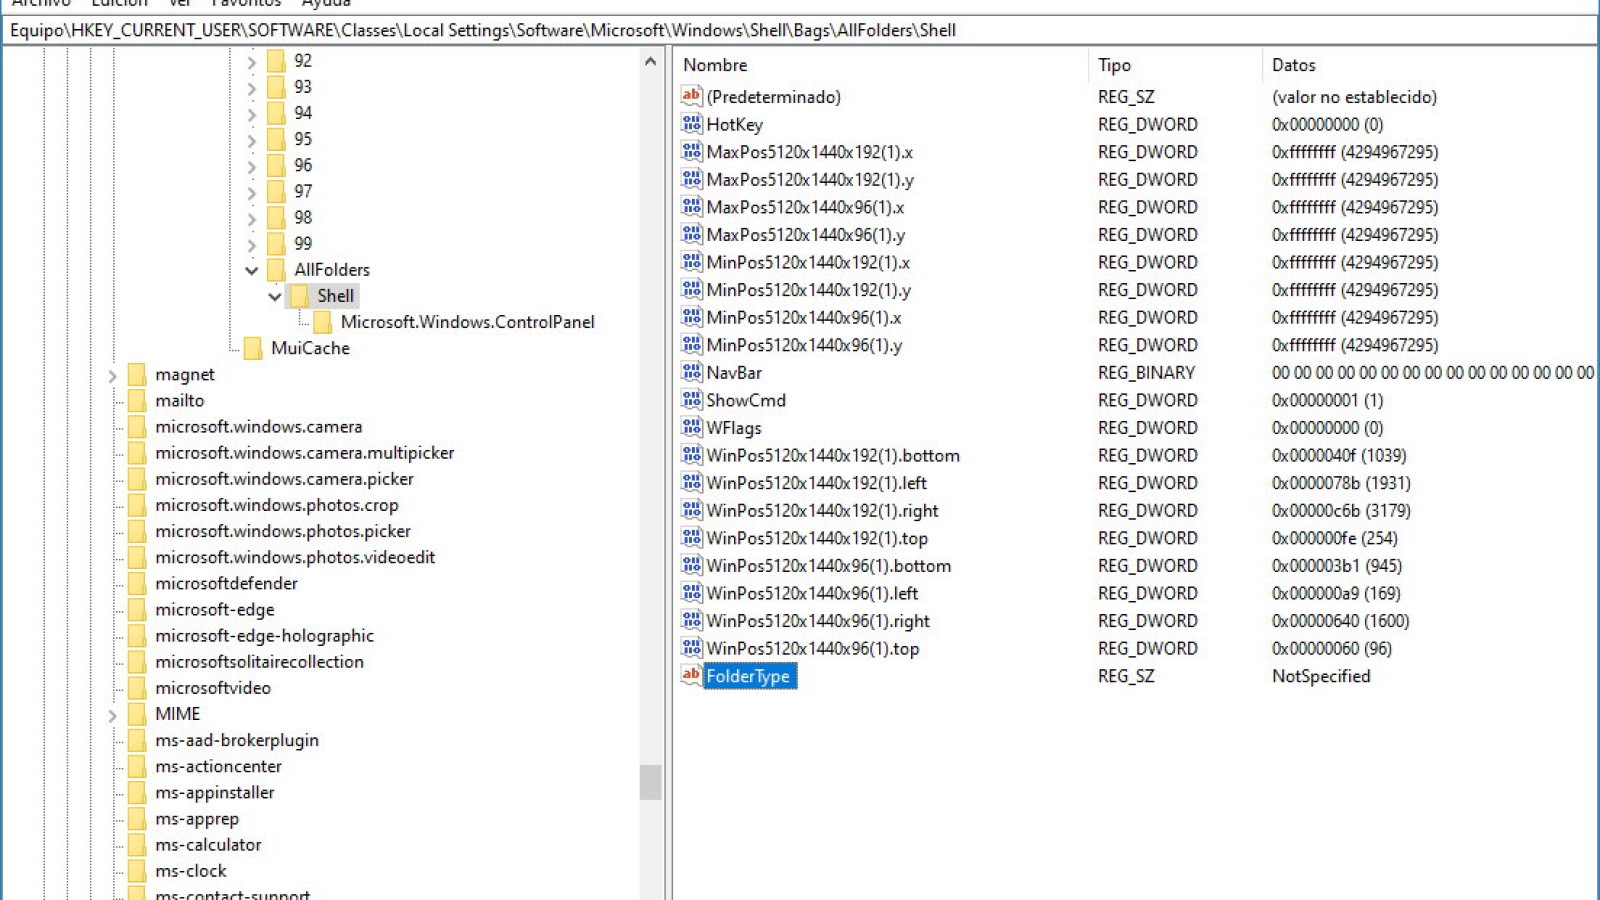
Task: Click the Shell folder icon in tree
Action: pyautogui.click(x=299, y=296)
